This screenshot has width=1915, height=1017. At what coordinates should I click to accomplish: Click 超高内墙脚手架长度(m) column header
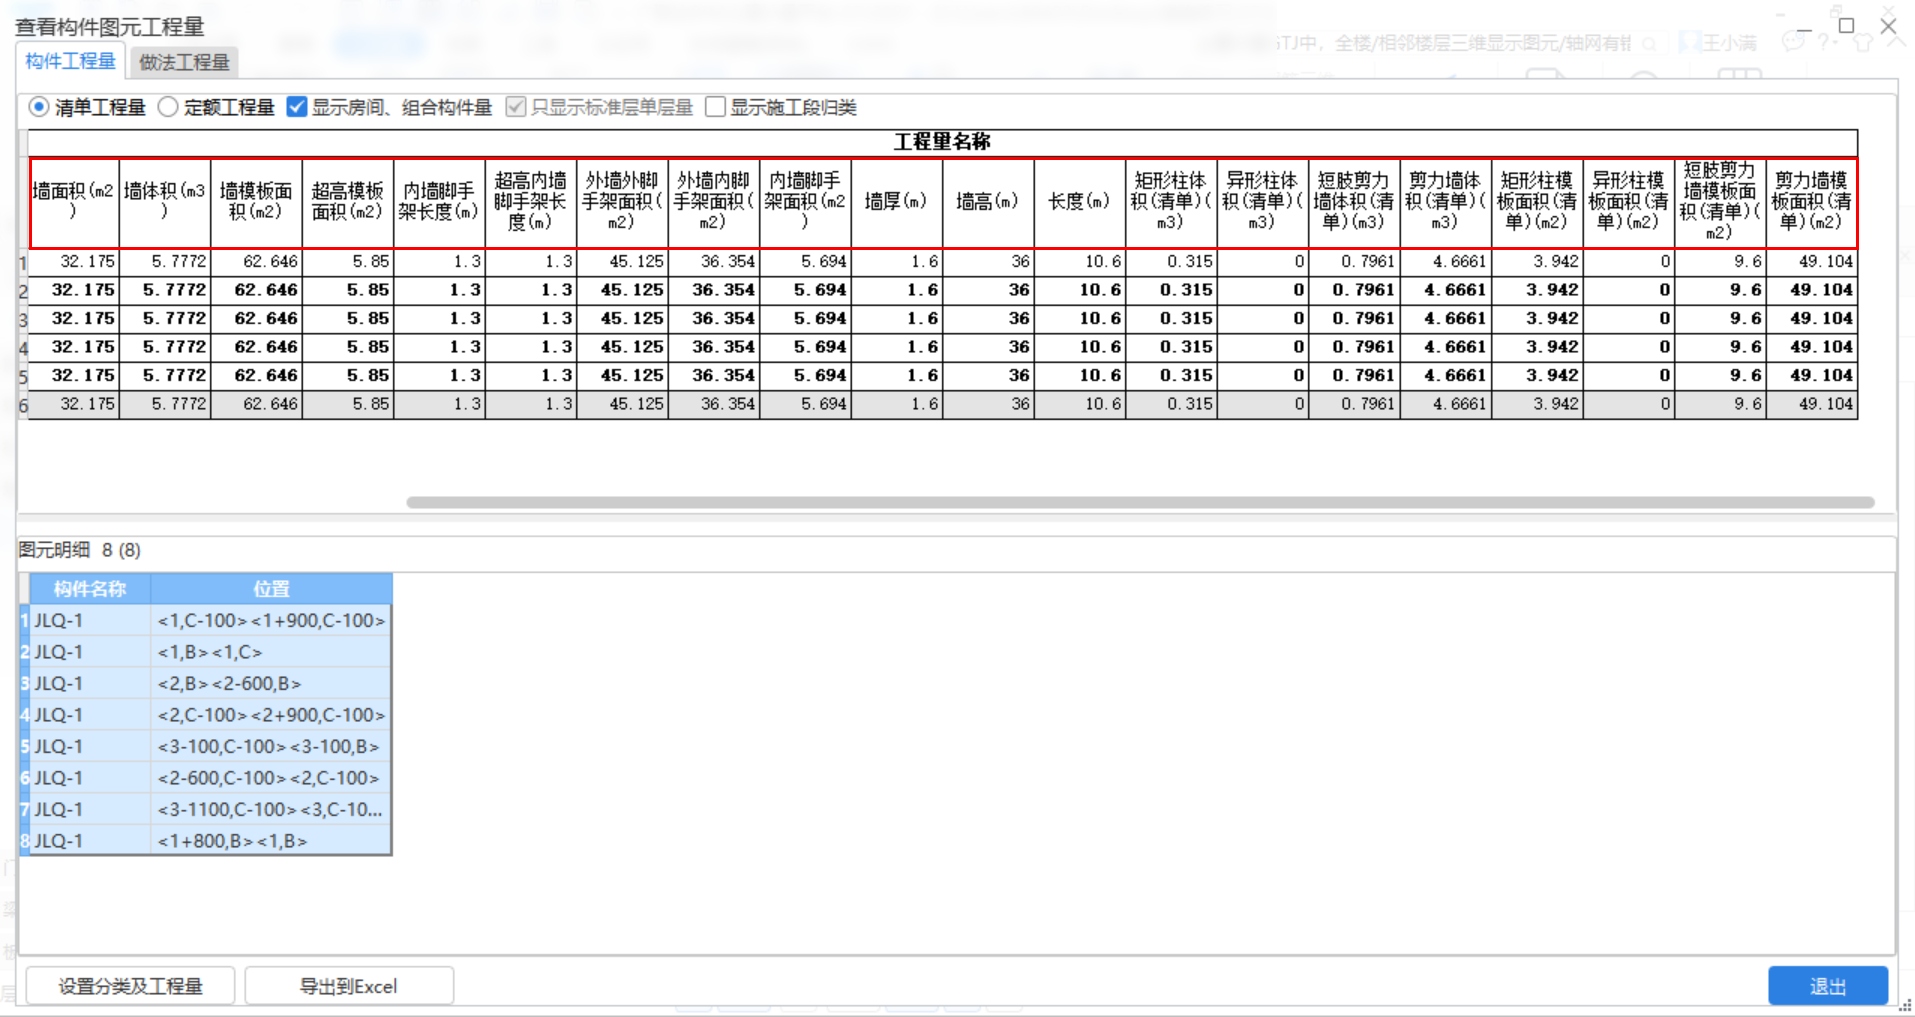point(531,202)
